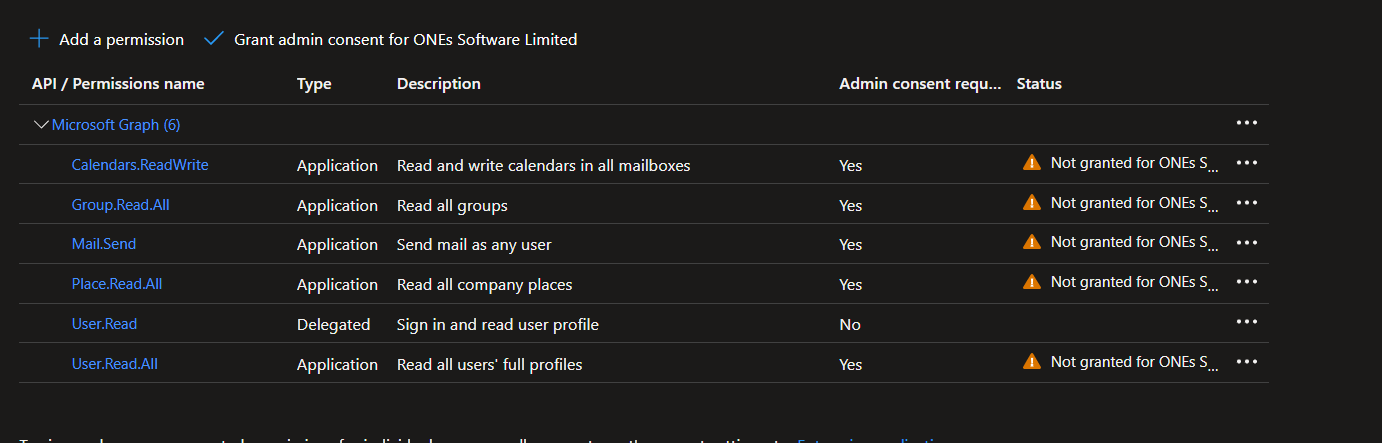Click the warning icon on the Mail.Send status
The width and height of the screenshot is (1382, 443).
1031,242
